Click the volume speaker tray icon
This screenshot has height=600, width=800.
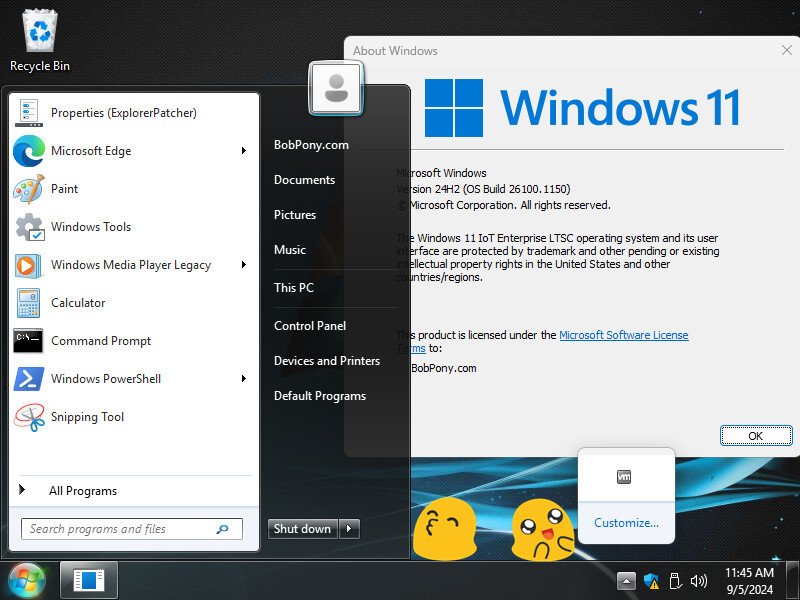tap(698, 581)
